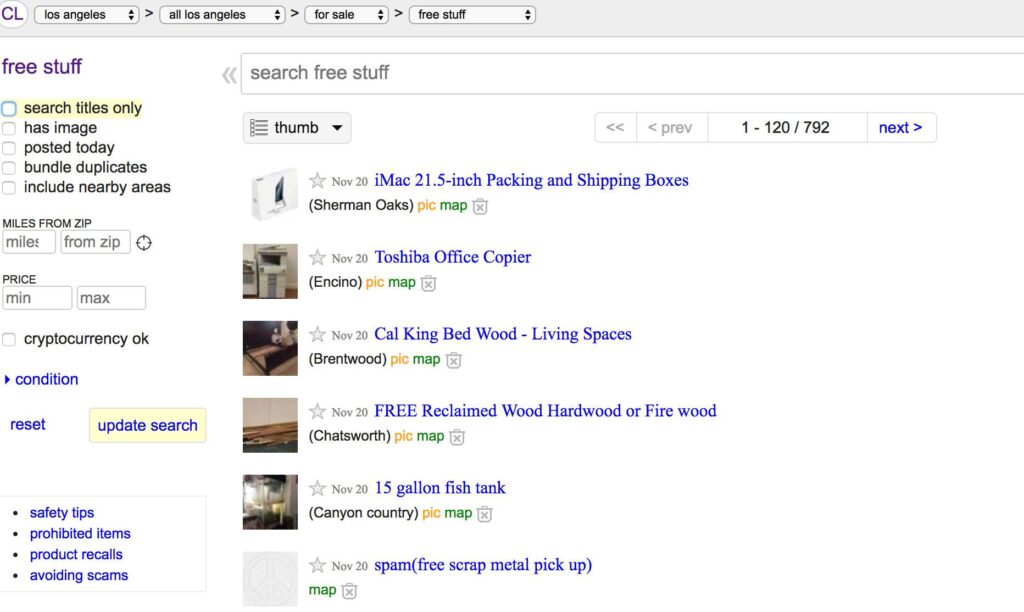Click the use-my-location crosshair icon
The image size is (1024, 612).
[x=144, y=243]
